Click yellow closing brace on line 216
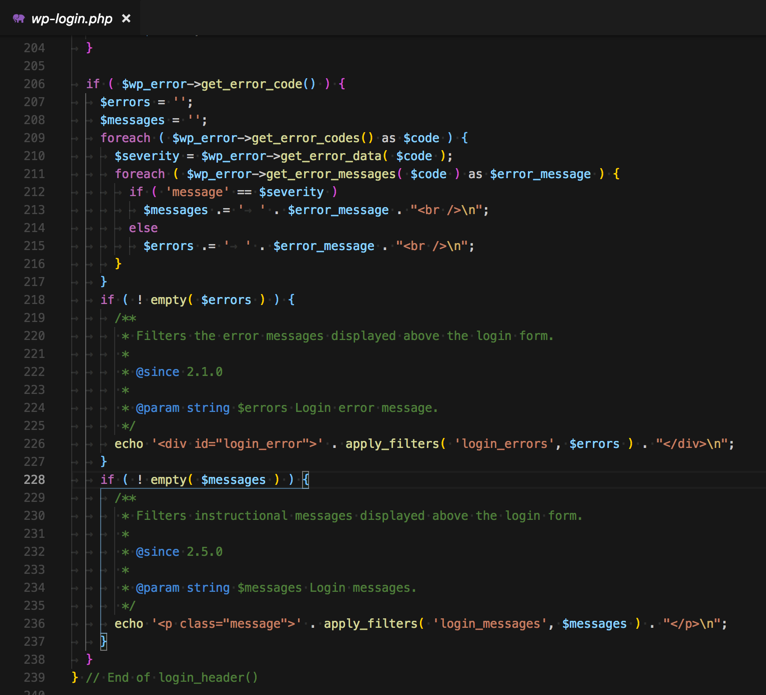The width and height of the screenshot is (766, 695). point(118,264)
